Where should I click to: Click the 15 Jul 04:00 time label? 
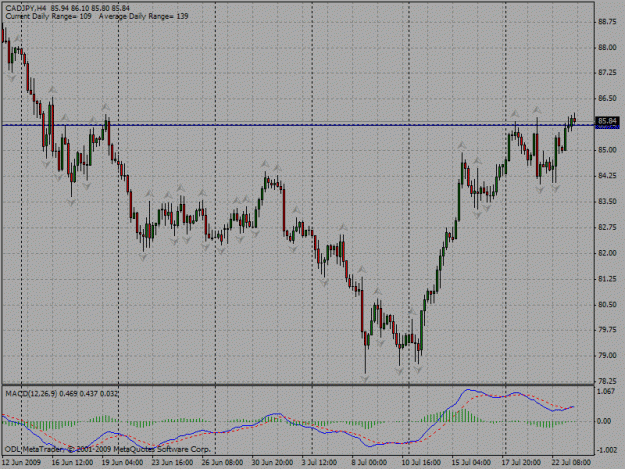(x=471, y=462)
